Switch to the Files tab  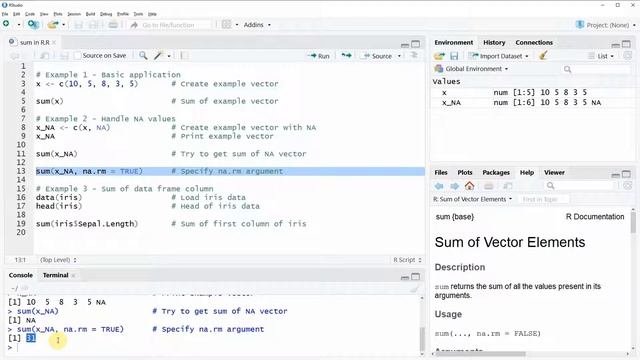pos(441,173)
